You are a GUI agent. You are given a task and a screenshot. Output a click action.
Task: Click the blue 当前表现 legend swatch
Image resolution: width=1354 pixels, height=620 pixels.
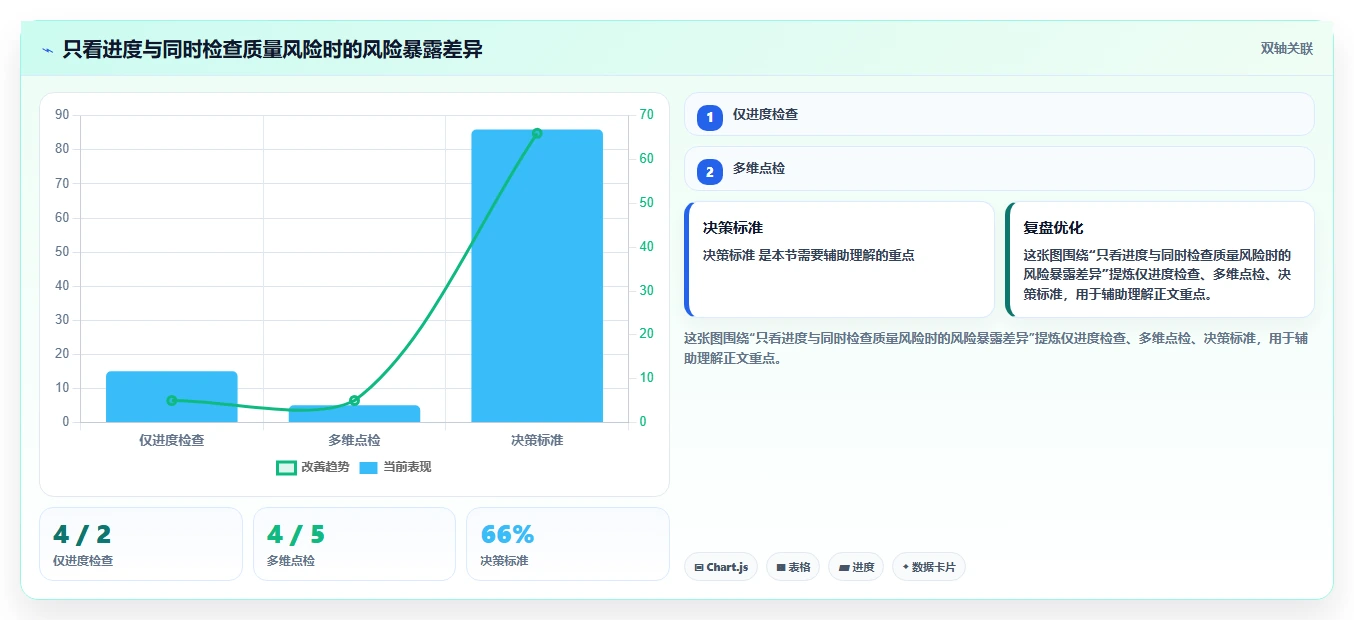pyautogui.click(x=368, y=467)
